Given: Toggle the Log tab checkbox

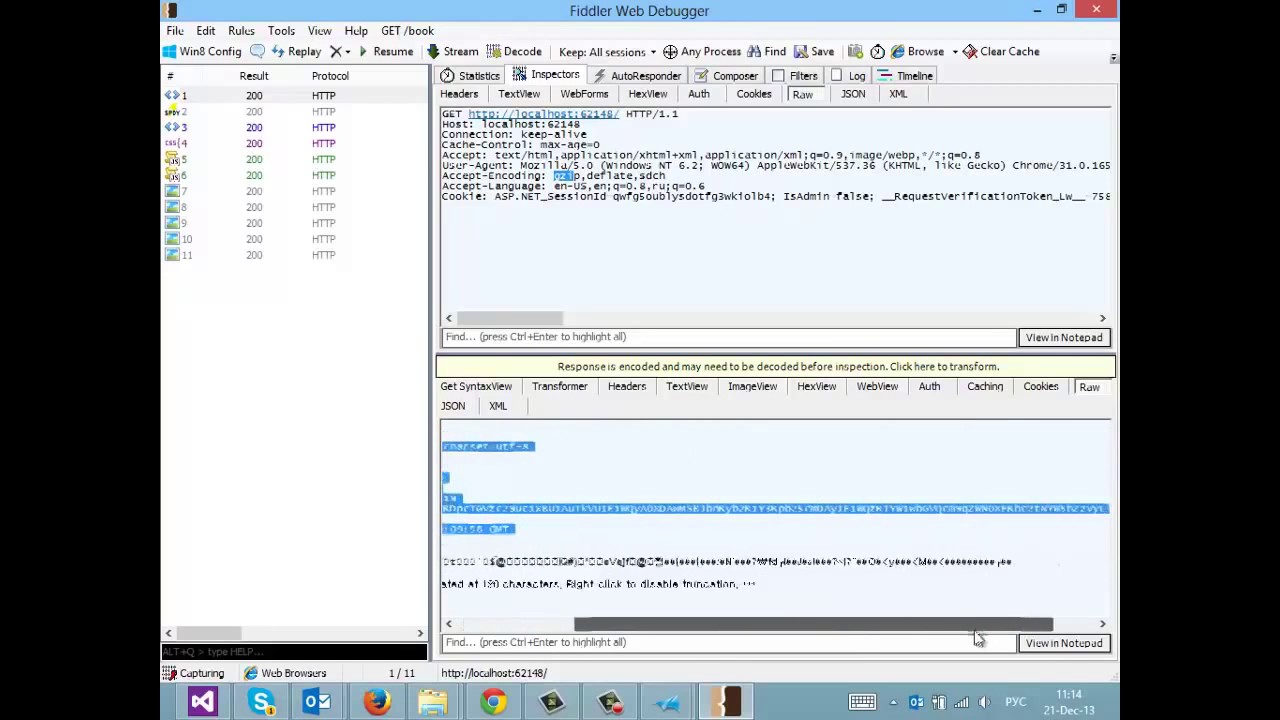Looking at the screenshot, I should click(837, 76).
